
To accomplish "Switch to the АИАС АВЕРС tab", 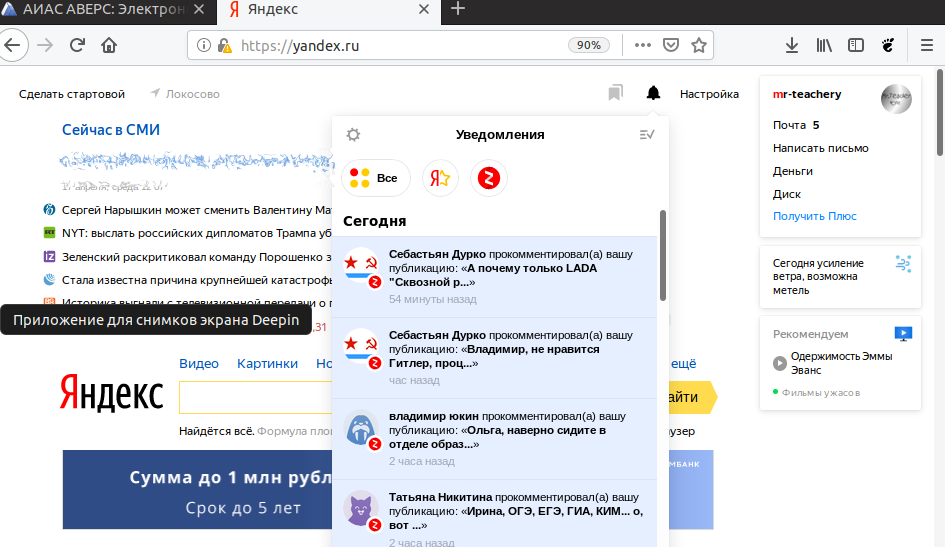I will coord(103,10).
